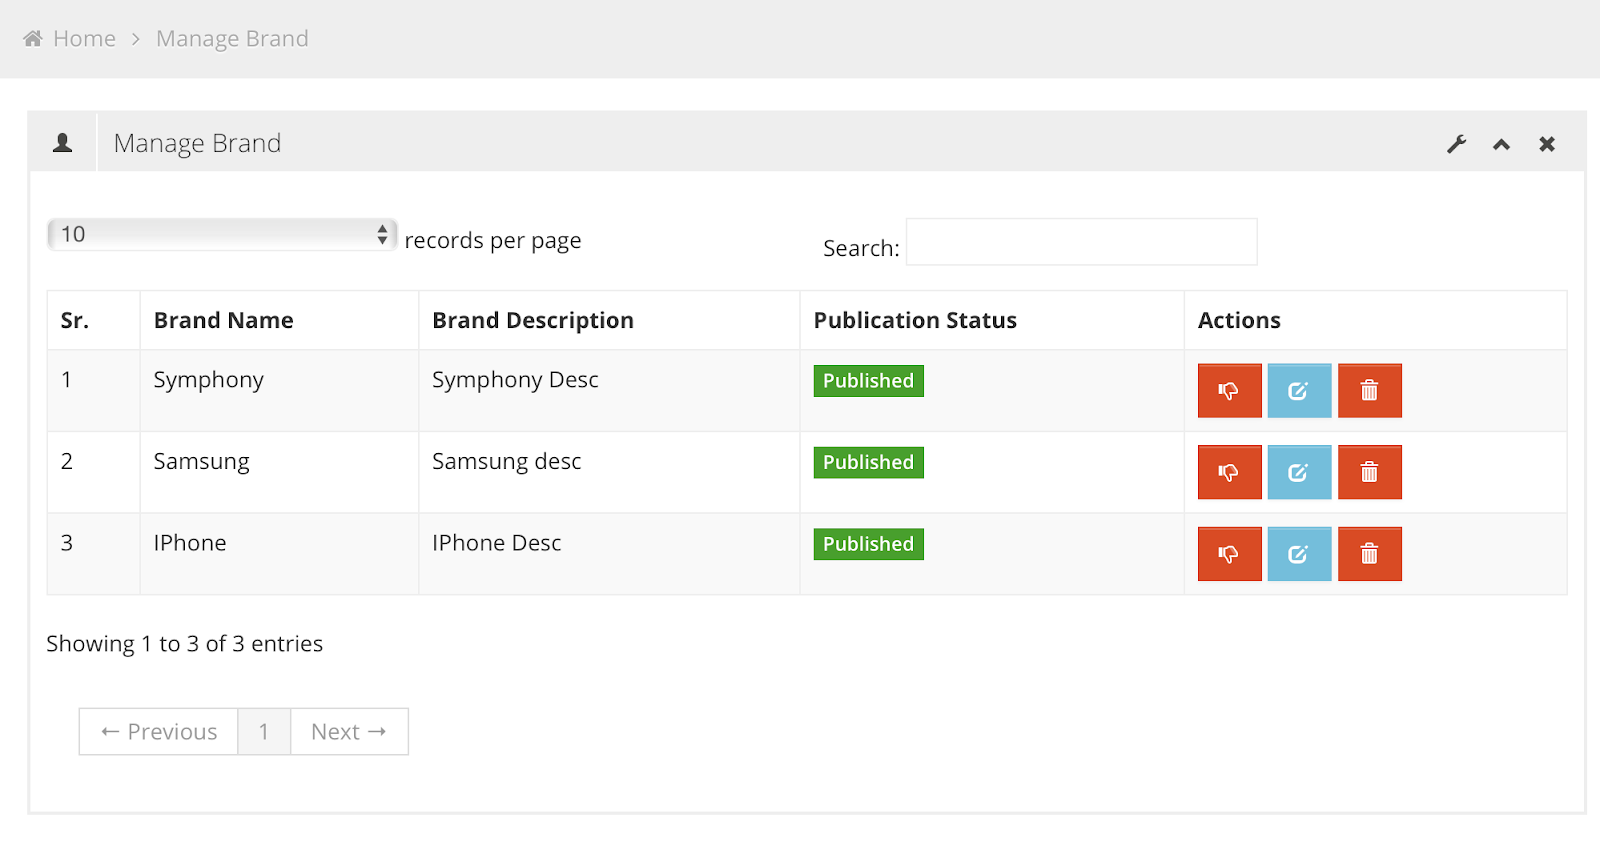Delete the Samsung brand with trash button
This screenshot has height=850, width=1600.
[x=1369, y=472]
